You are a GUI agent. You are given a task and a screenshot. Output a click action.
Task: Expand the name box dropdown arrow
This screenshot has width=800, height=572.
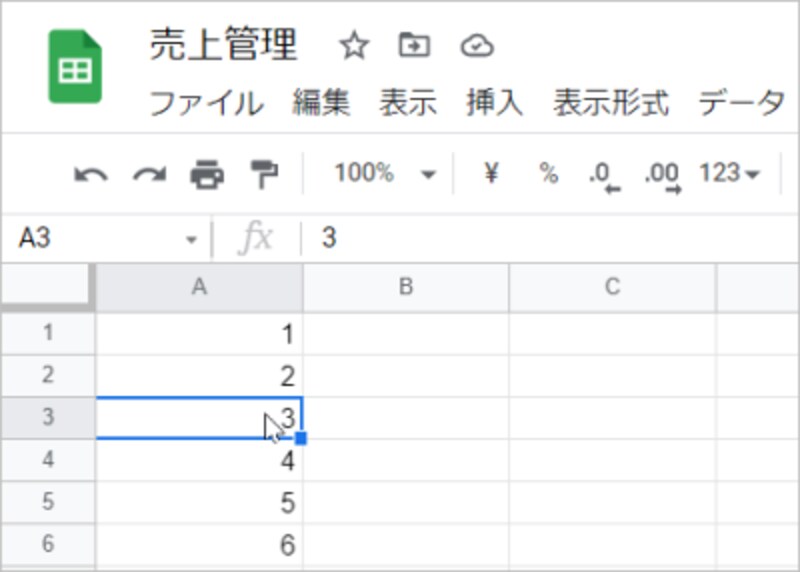point(191,239)
